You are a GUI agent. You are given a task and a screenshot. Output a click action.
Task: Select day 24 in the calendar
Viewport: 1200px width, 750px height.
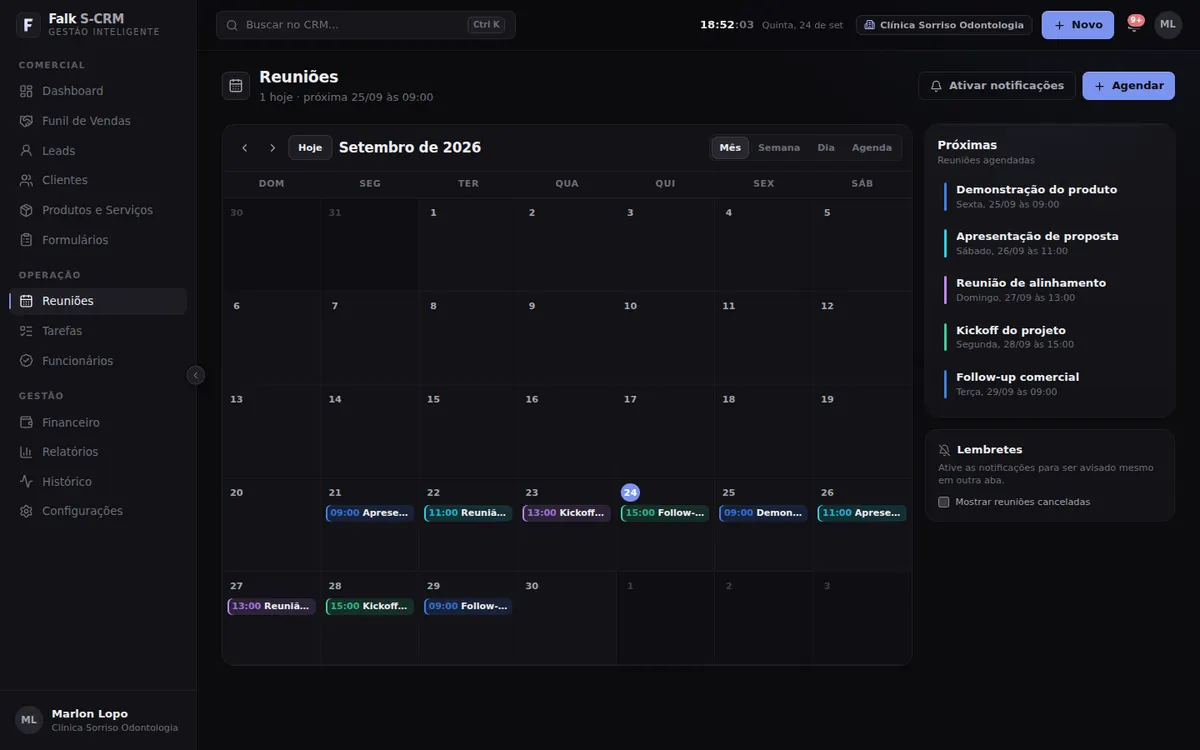pos(630,493)
